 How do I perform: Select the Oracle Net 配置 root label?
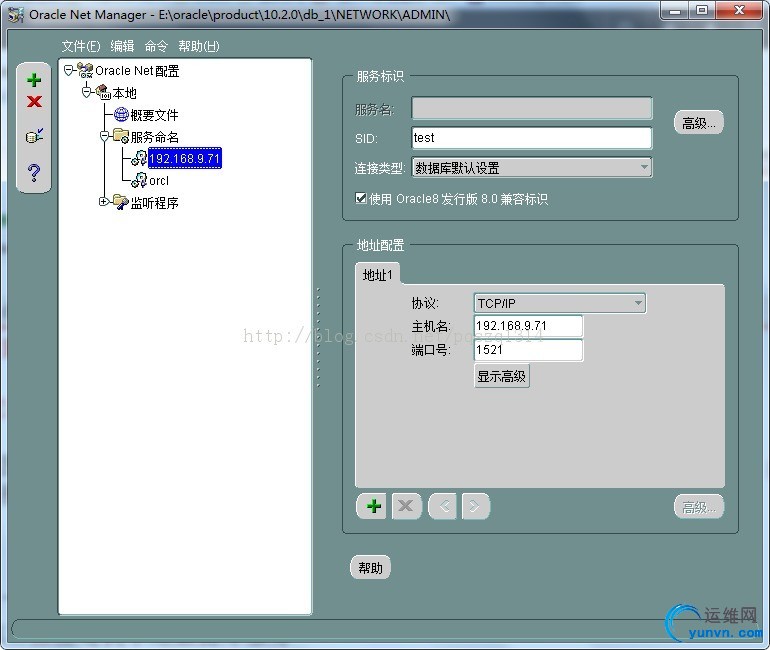pyautogui.click(x=137, y=71)
